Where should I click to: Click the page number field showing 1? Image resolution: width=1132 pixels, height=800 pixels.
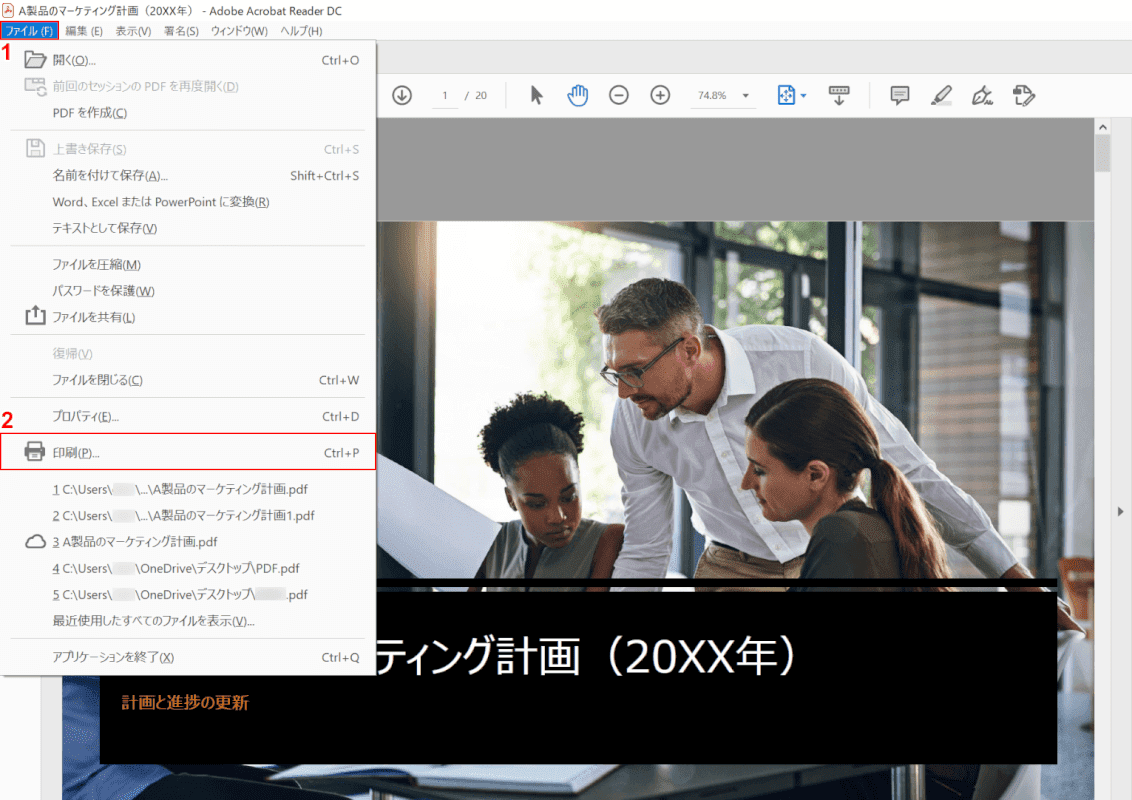click(x=445, y=95)
